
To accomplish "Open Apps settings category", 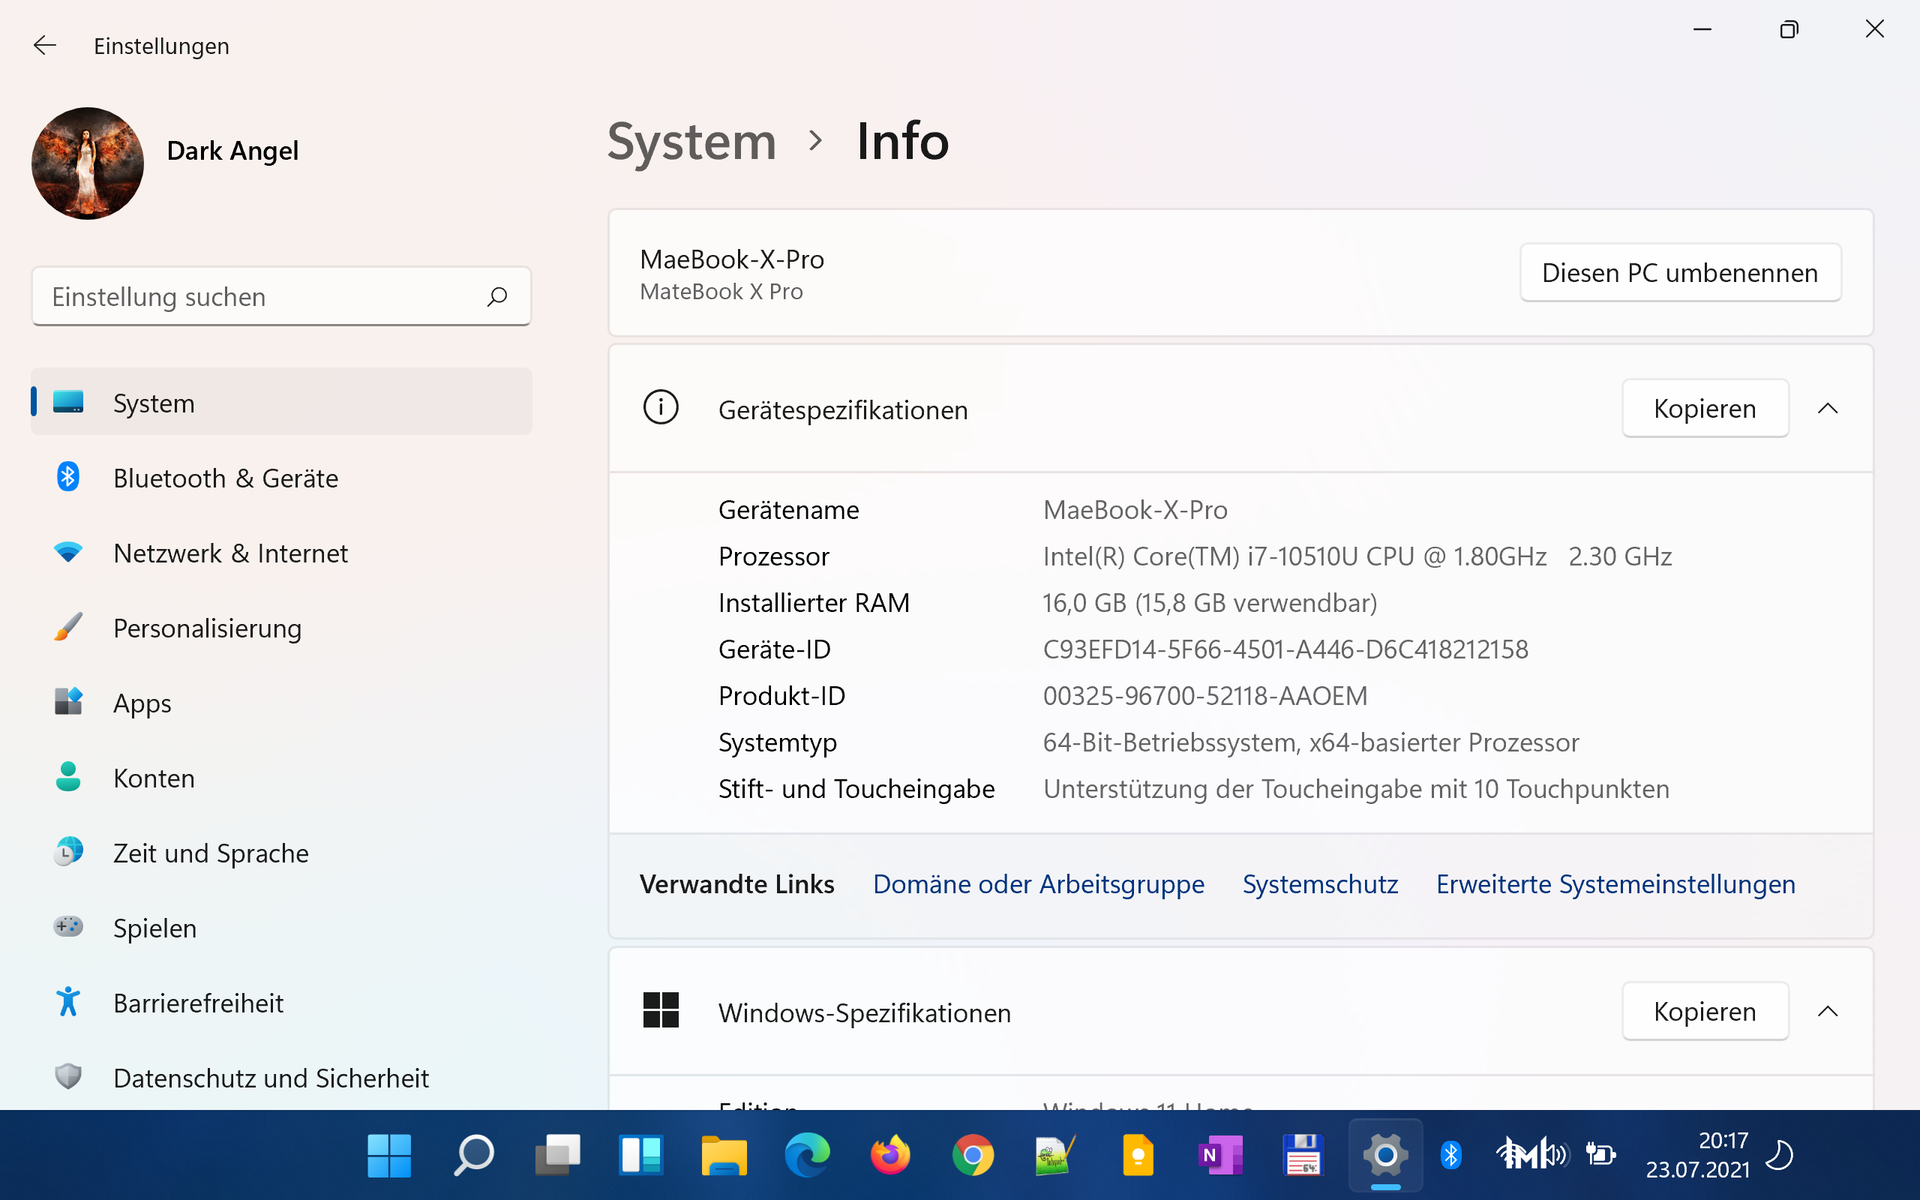I will [x=281, y=703].
